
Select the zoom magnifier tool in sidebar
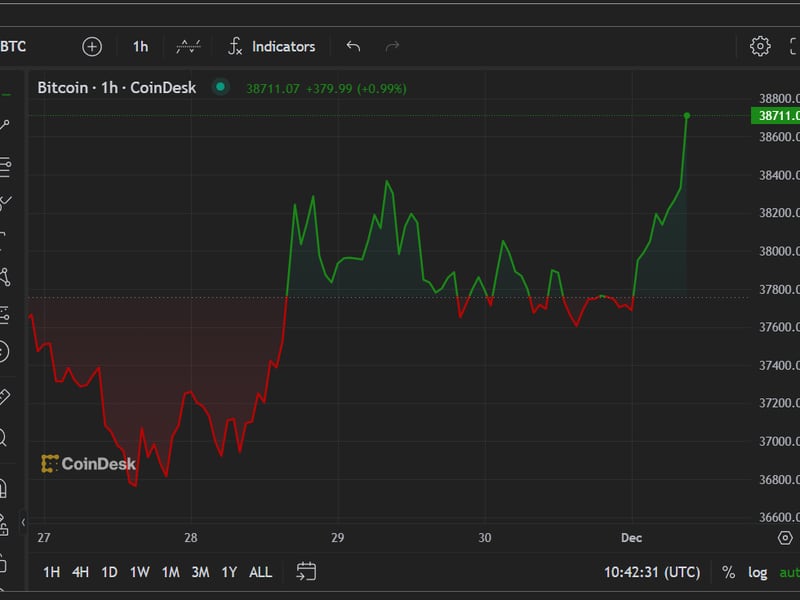[x=4, y=437]
